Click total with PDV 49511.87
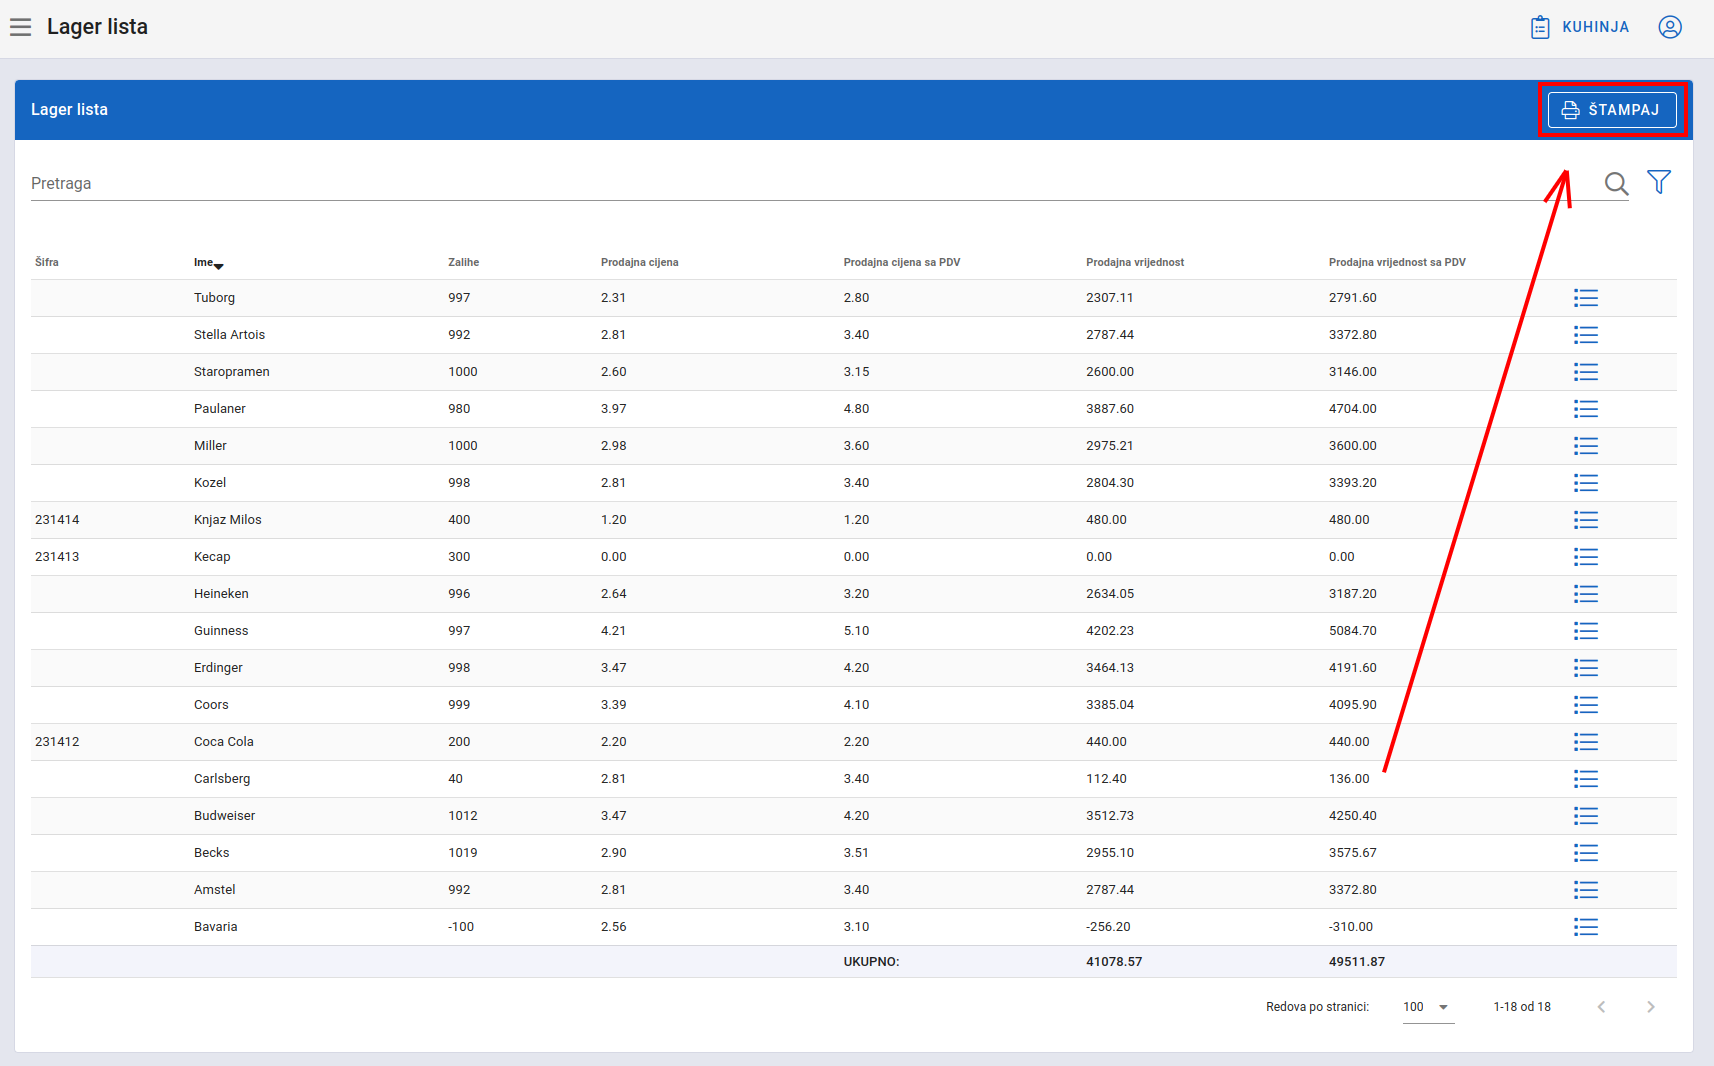The height and width of the screenshot is (1066, 1714). (x=1357, y=962)
